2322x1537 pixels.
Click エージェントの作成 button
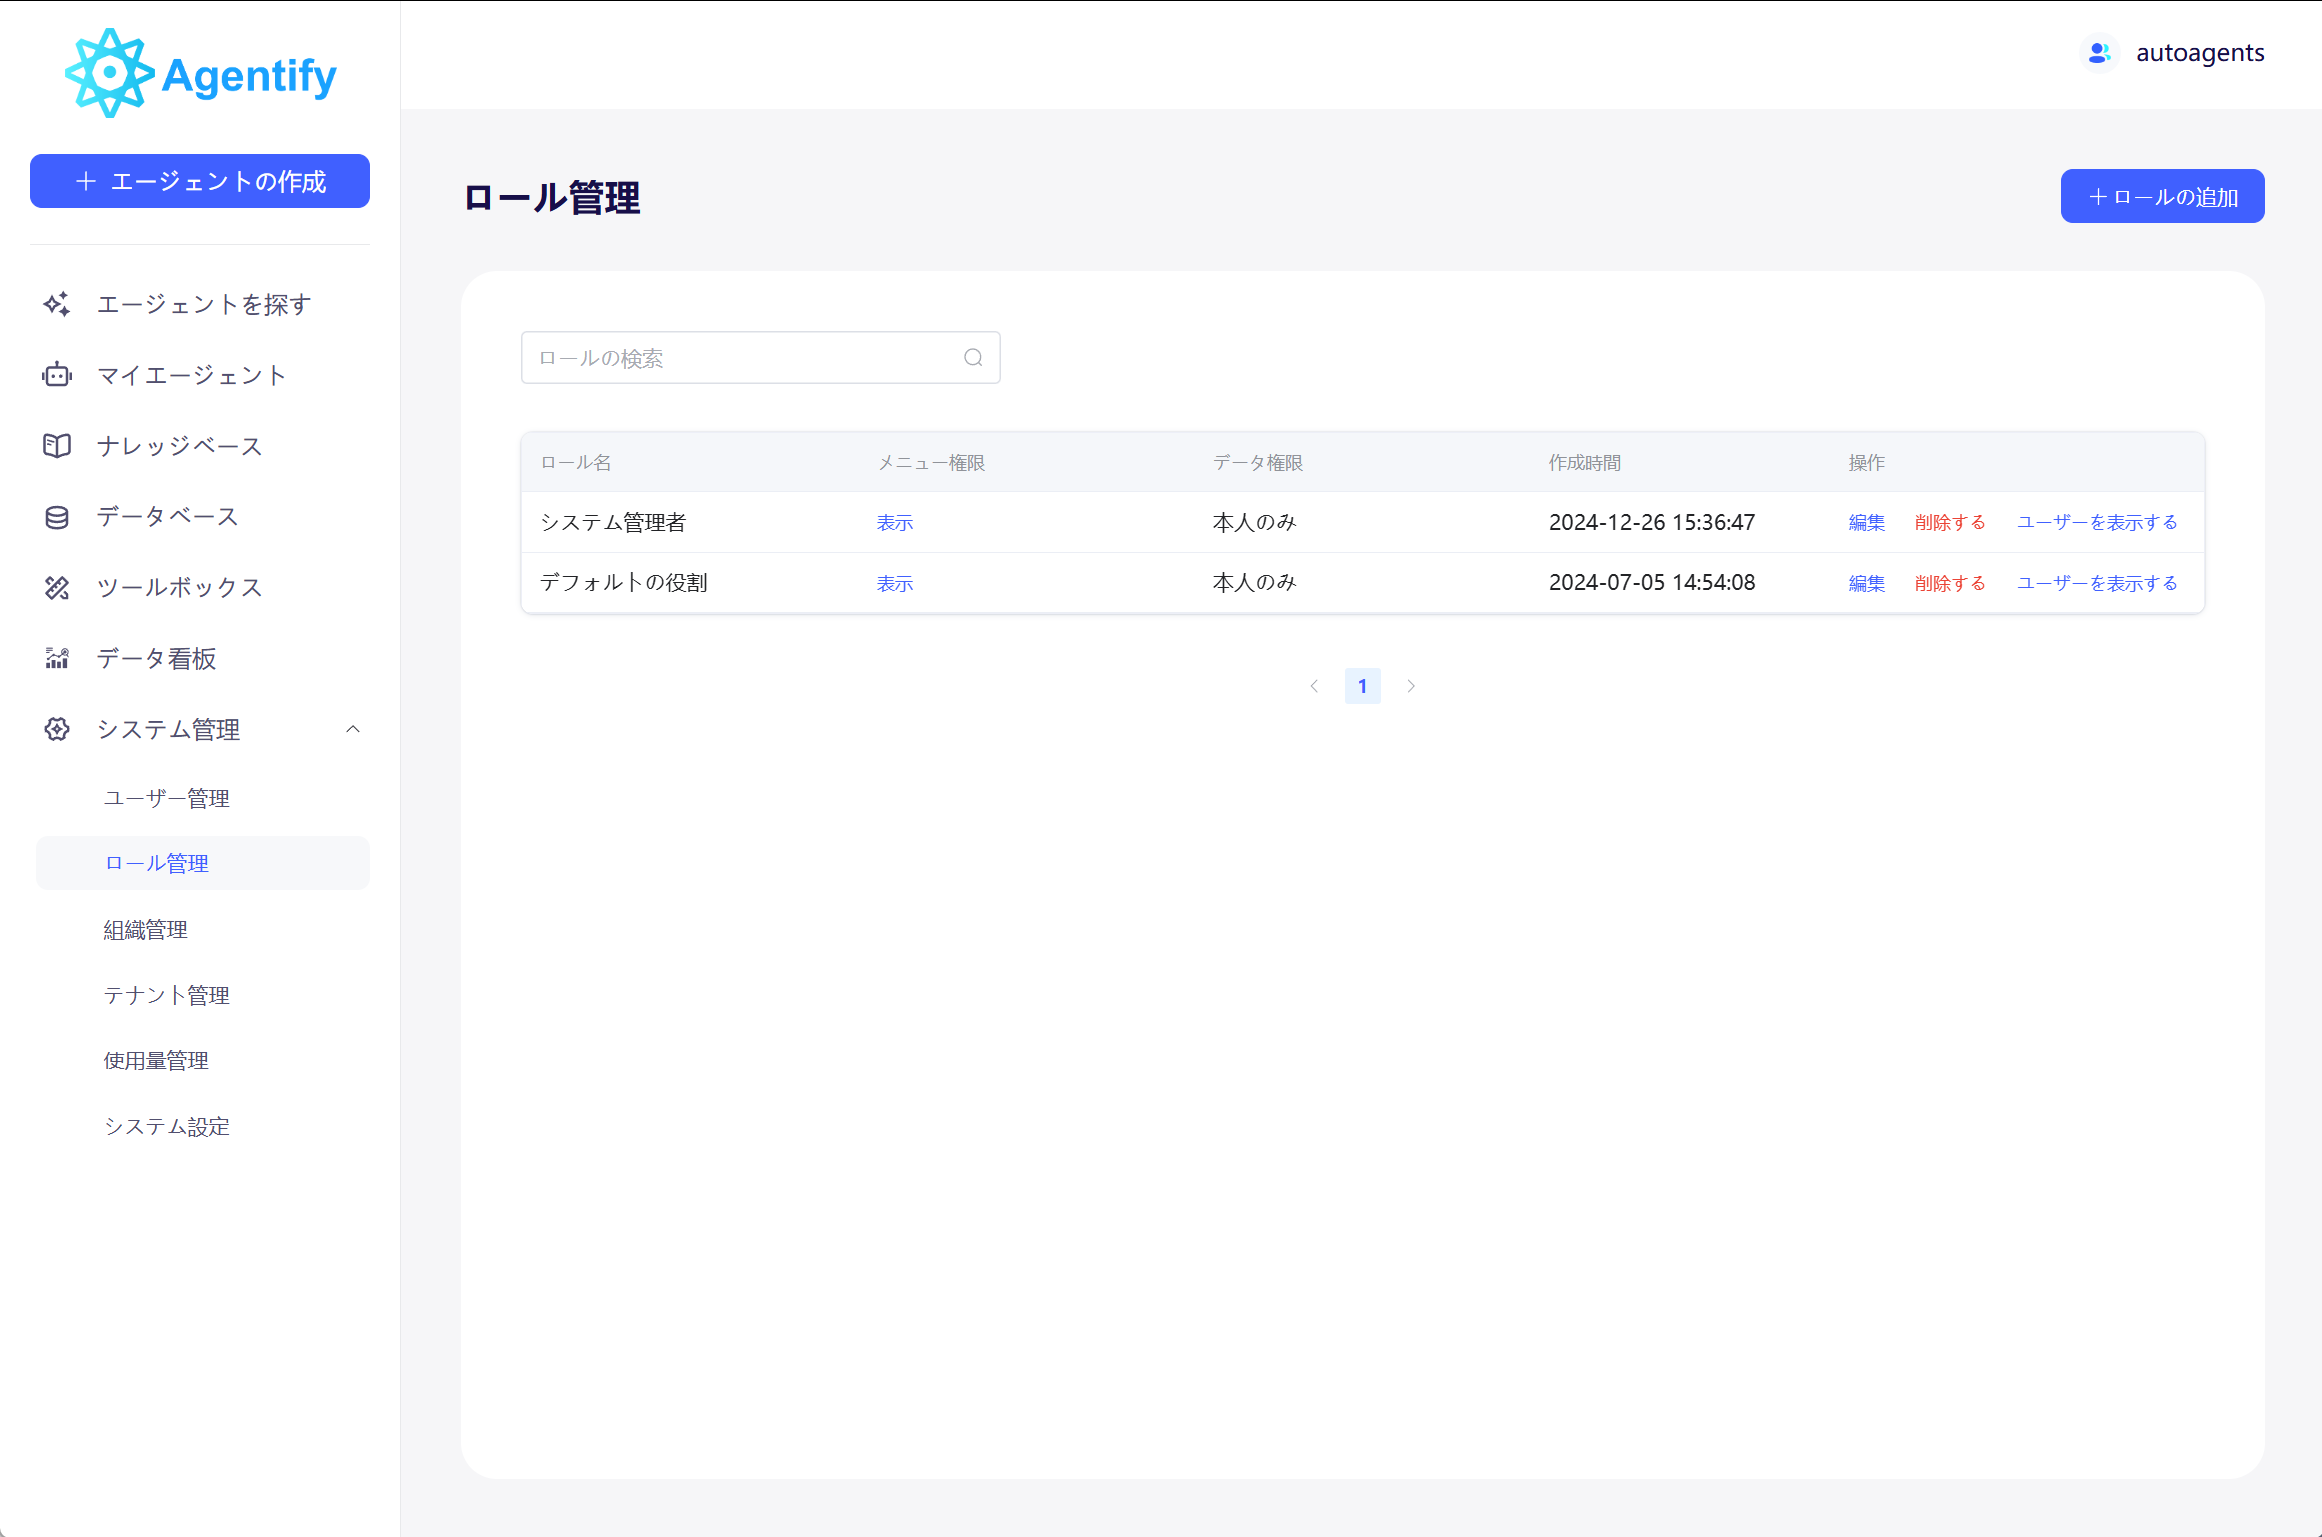click(x=200, y=181)
